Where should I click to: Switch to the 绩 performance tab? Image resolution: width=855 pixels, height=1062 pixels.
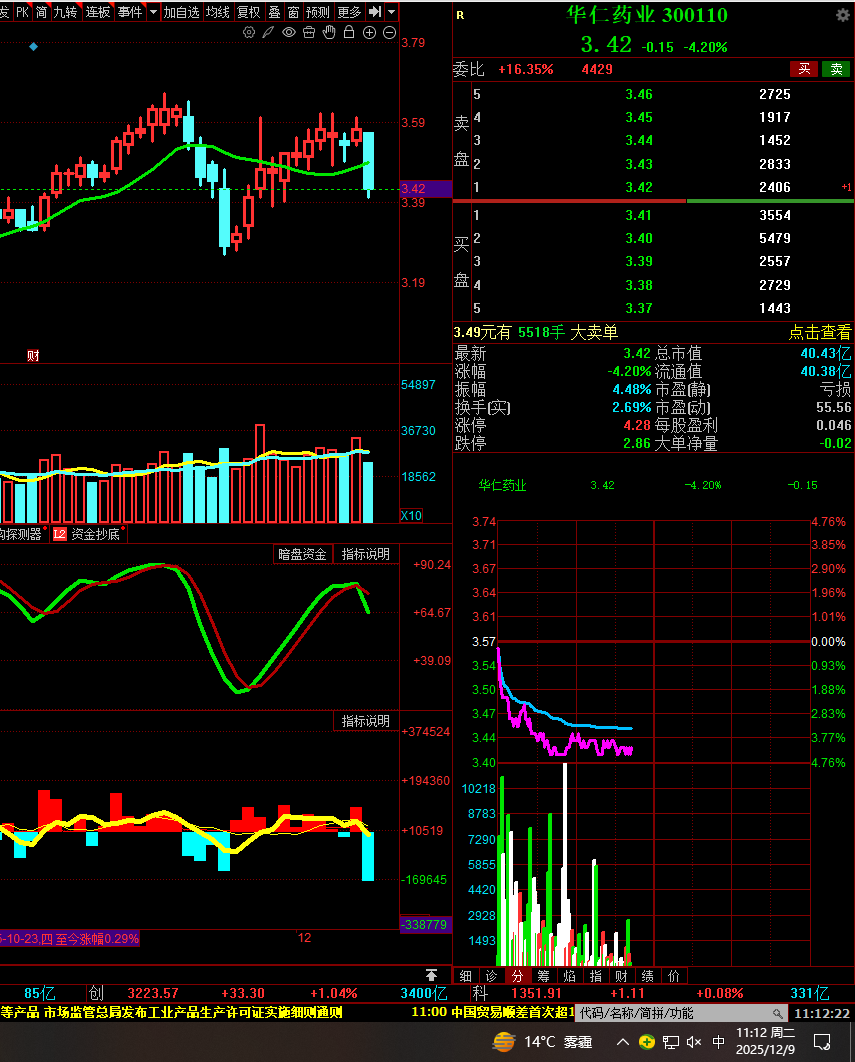tap(648, 976)
